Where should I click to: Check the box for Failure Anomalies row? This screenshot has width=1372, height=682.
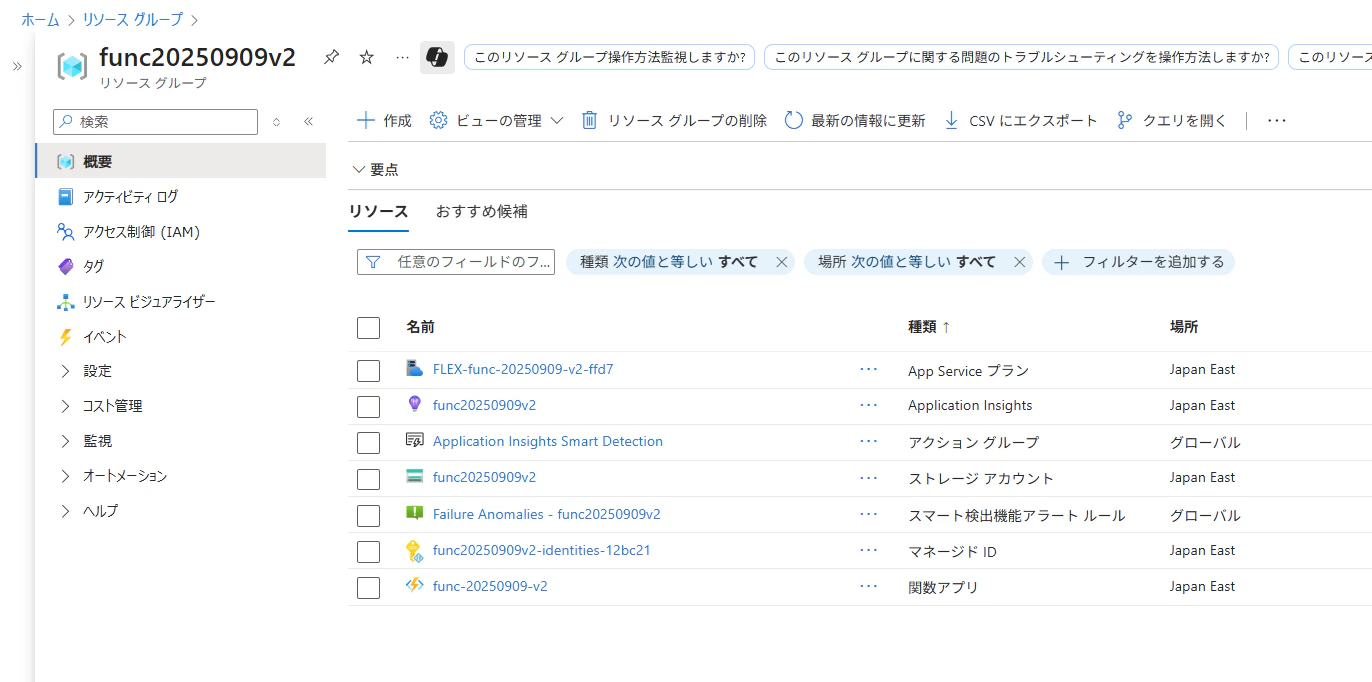[368, 515]
